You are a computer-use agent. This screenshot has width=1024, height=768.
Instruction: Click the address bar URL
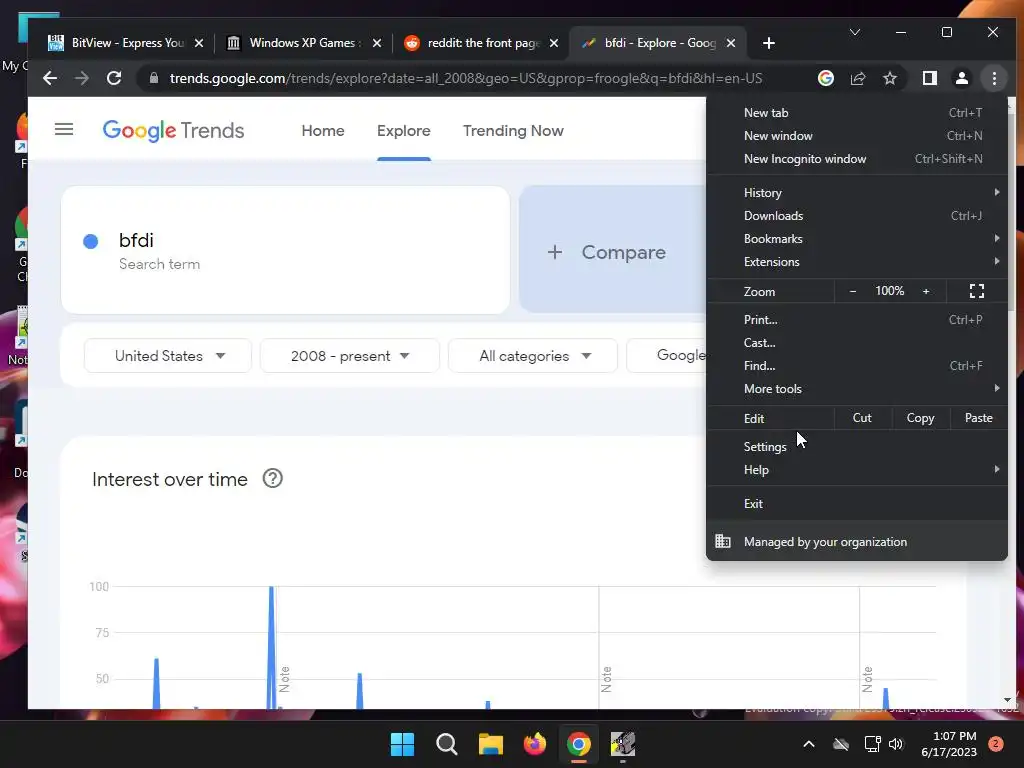(x=466, y=78)
